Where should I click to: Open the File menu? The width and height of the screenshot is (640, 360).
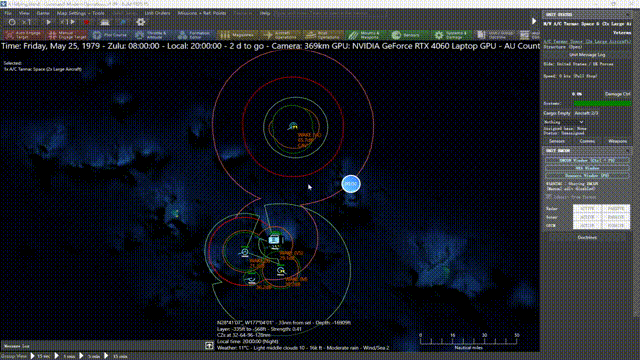(8, 13)
